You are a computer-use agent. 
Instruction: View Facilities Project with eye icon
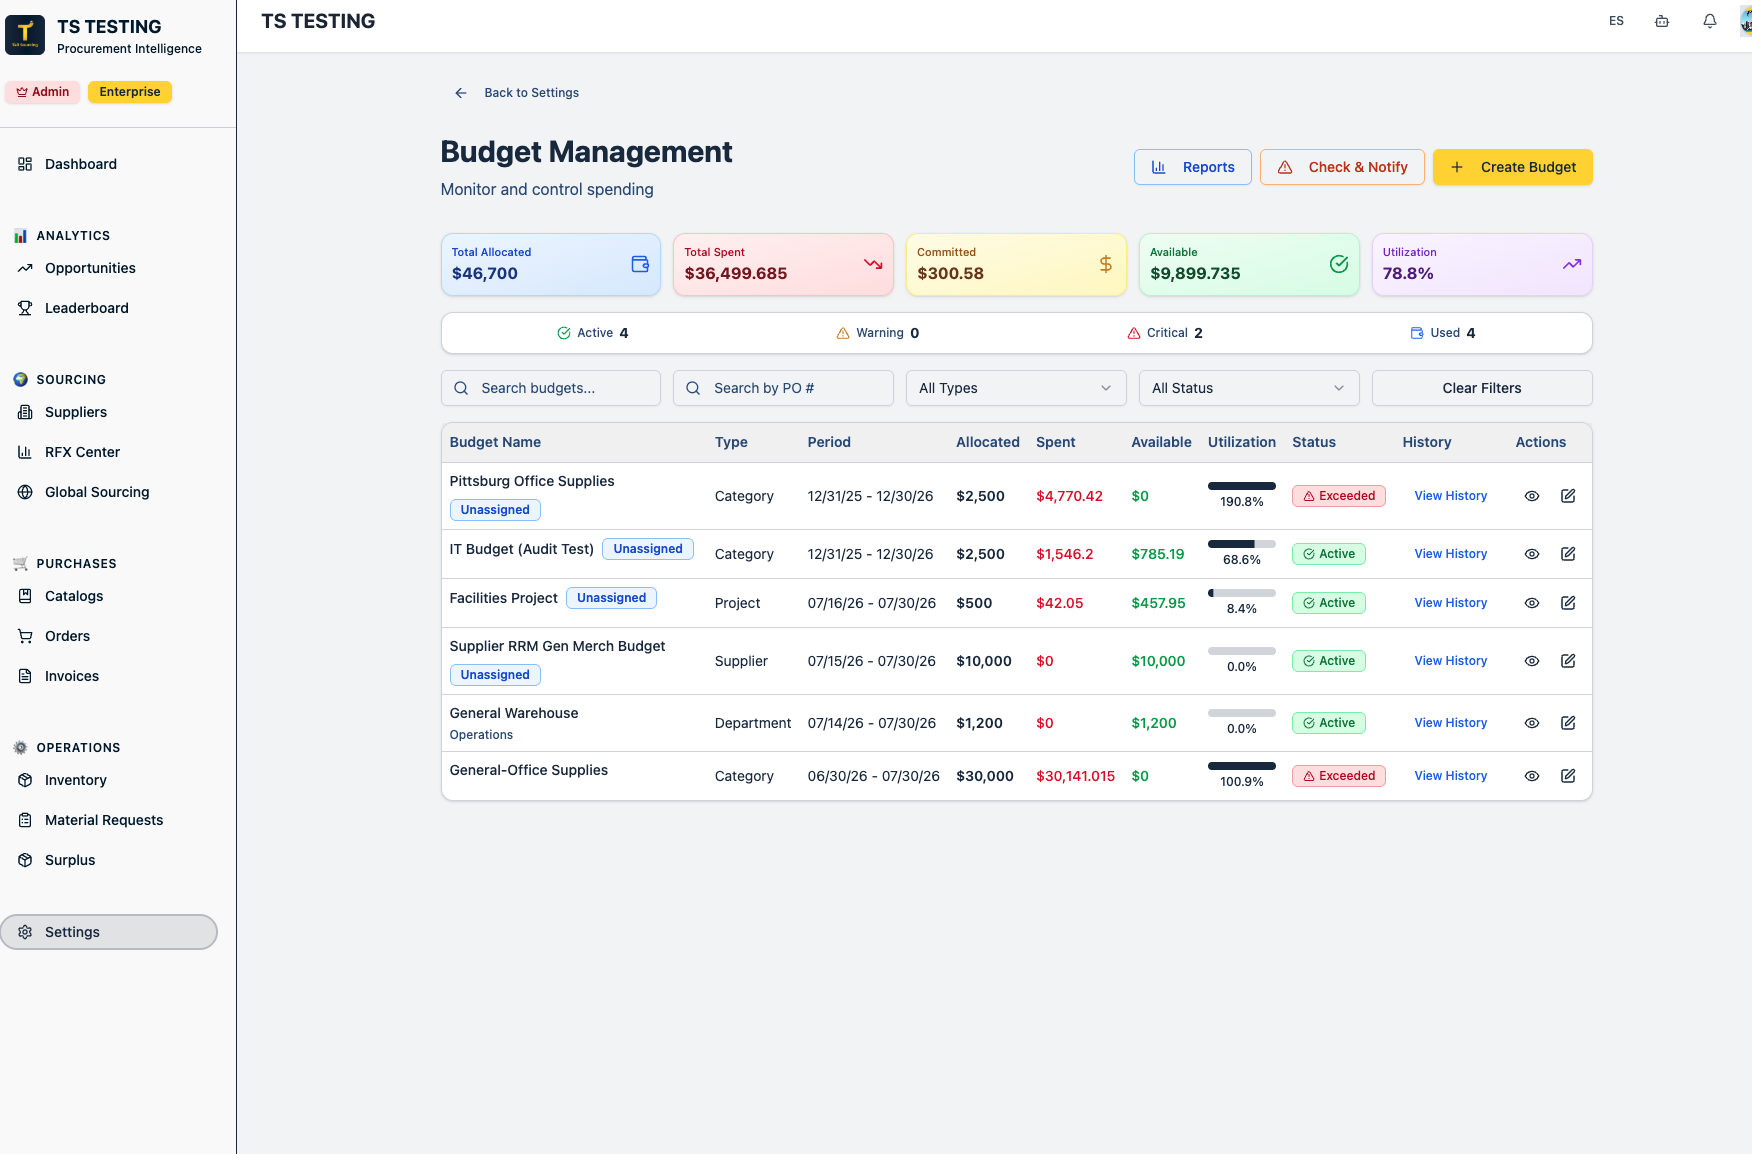point(1532,603)
